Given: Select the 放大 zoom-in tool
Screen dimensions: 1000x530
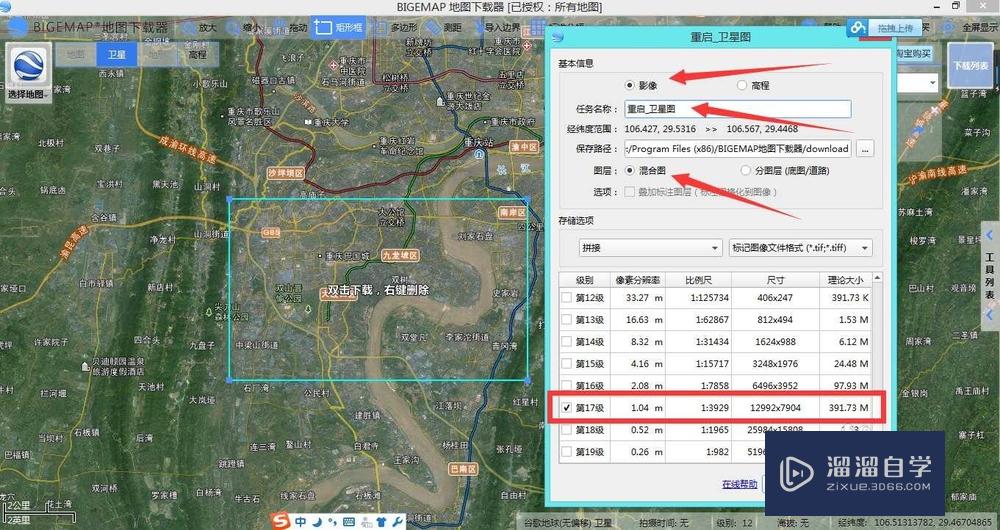Looking at the screenshot, I should 200,28.
